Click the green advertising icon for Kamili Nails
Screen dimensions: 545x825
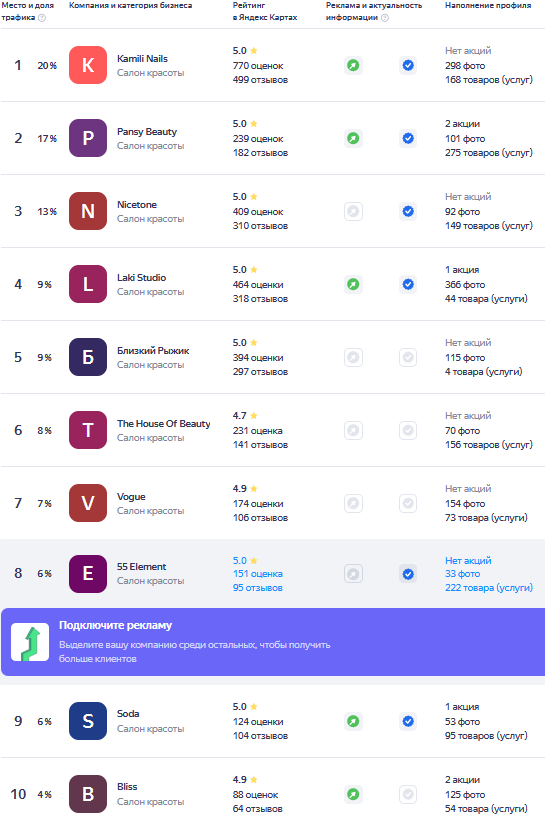pos(354,66)
